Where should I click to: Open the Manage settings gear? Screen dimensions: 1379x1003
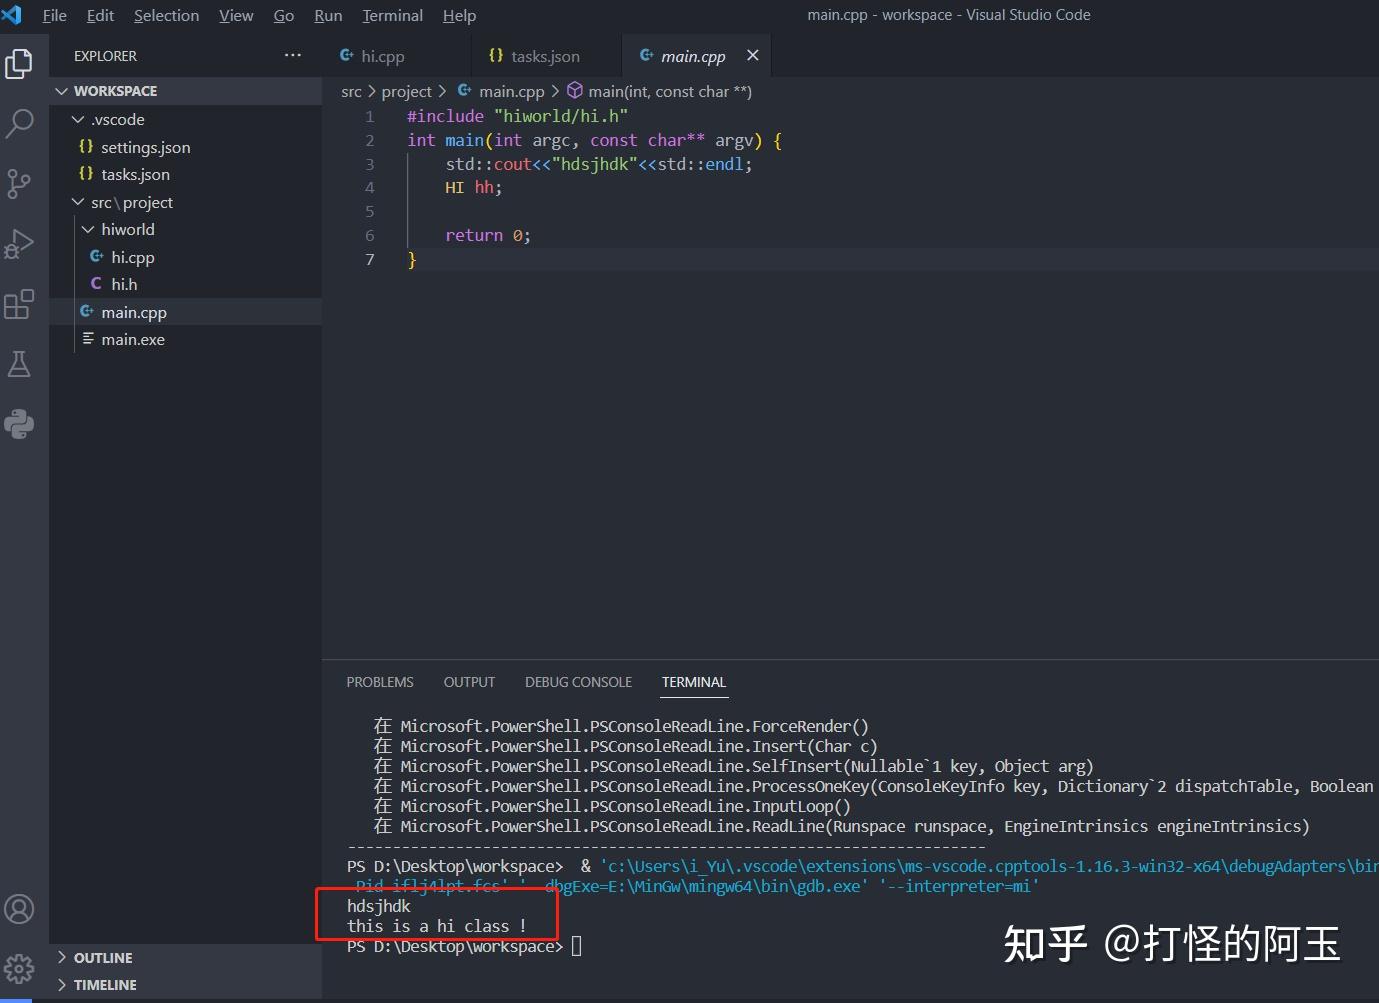pyautogui.click(x=20, y=968)
